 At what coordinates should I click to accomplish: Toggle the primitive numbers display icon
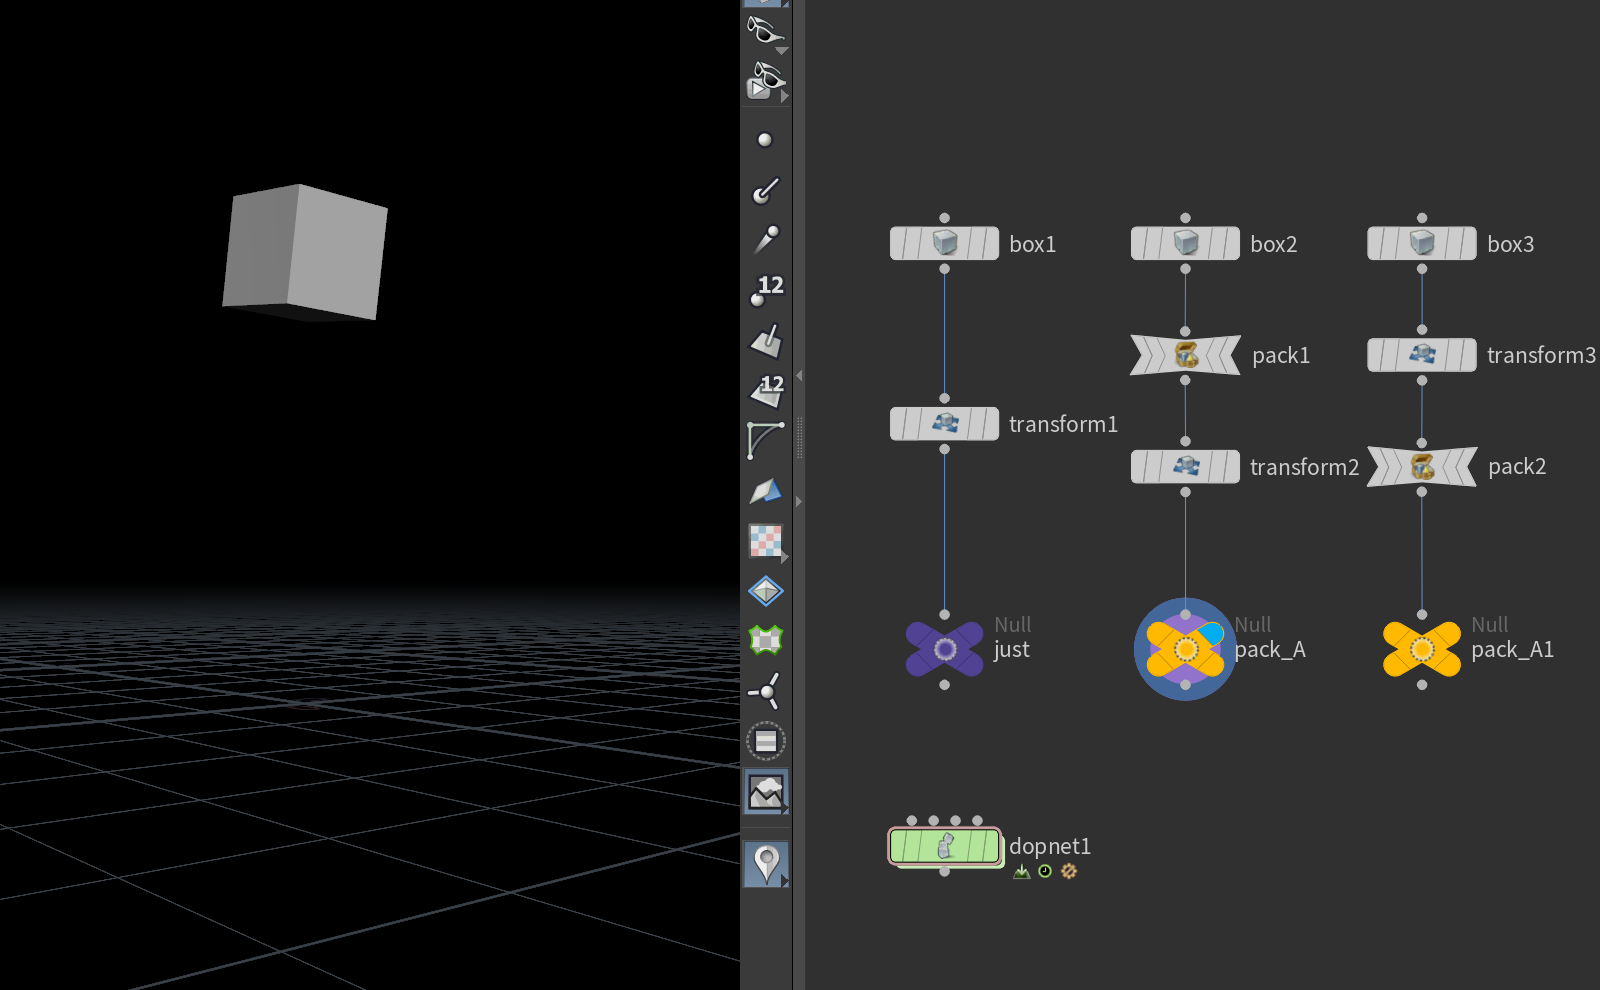(766, 391)
